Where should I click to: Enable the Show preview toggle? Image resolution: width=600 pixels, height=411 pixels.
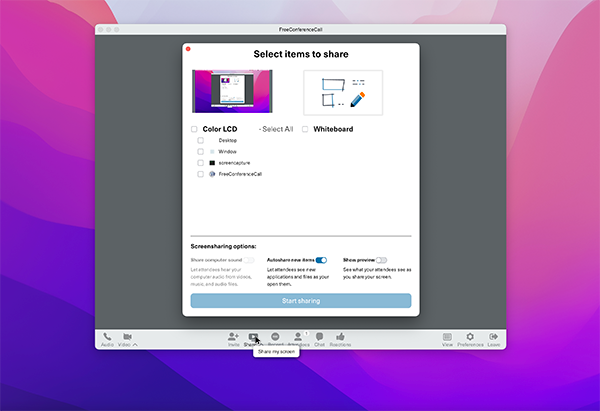380,260
